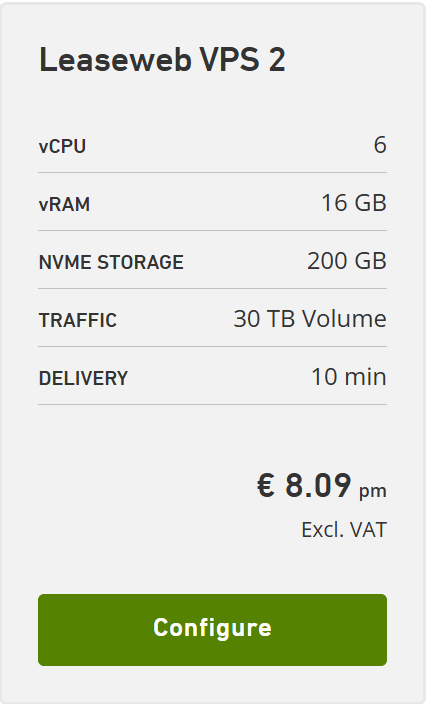Click the NVME STORAGE label

point(111,262)
